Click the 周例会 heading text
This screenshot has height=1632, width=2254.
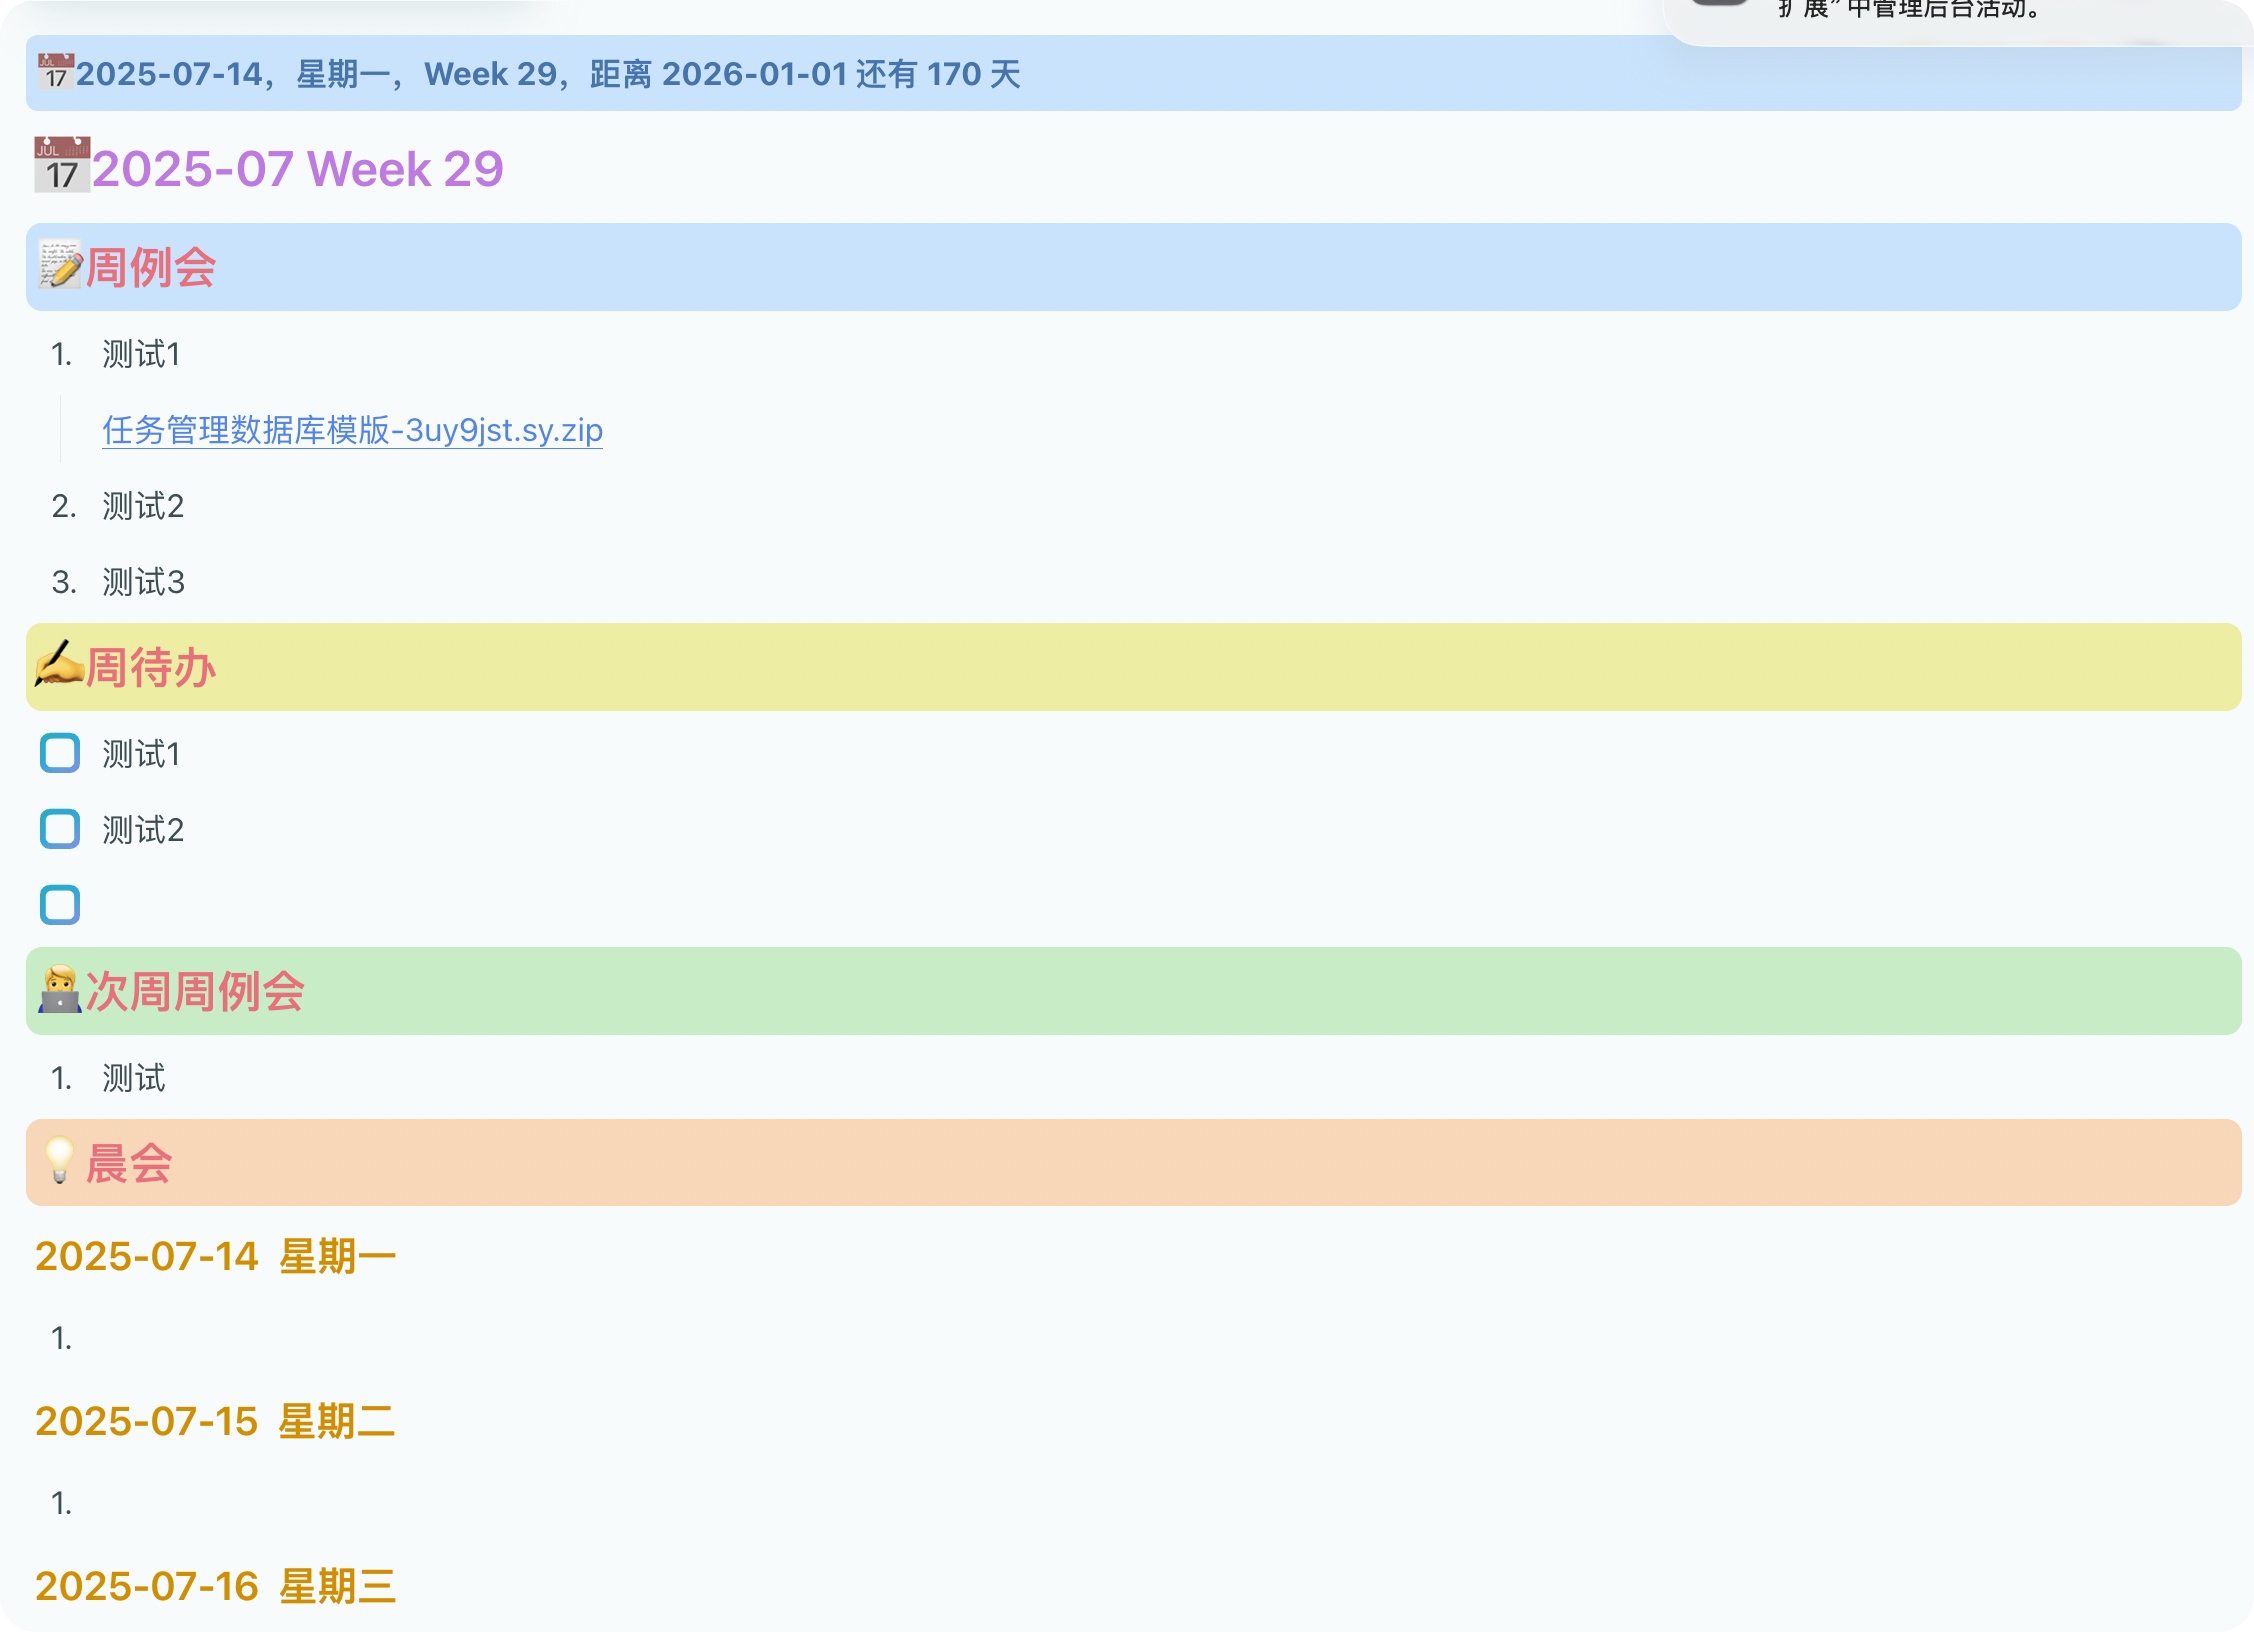point(151,268)
